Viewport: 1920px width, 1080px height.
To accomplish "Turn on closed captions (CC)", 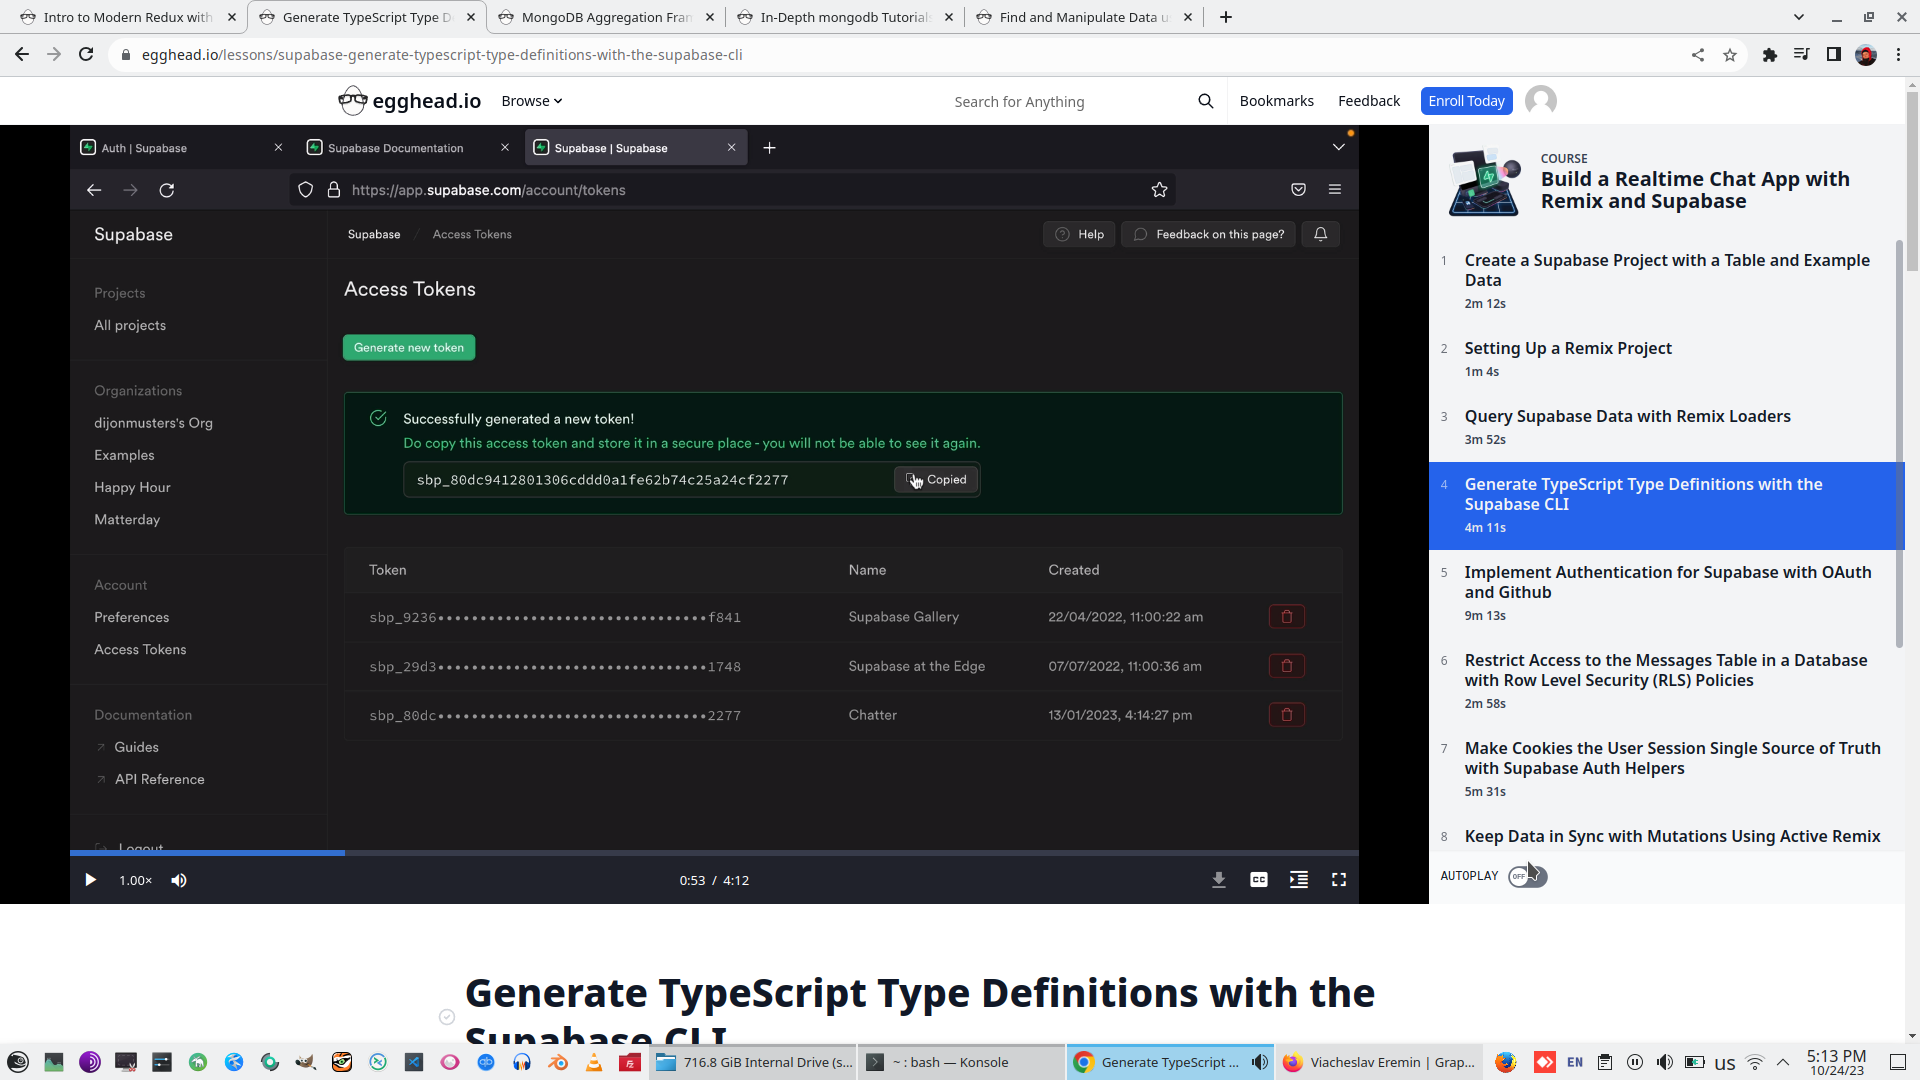I will 1258,880.
